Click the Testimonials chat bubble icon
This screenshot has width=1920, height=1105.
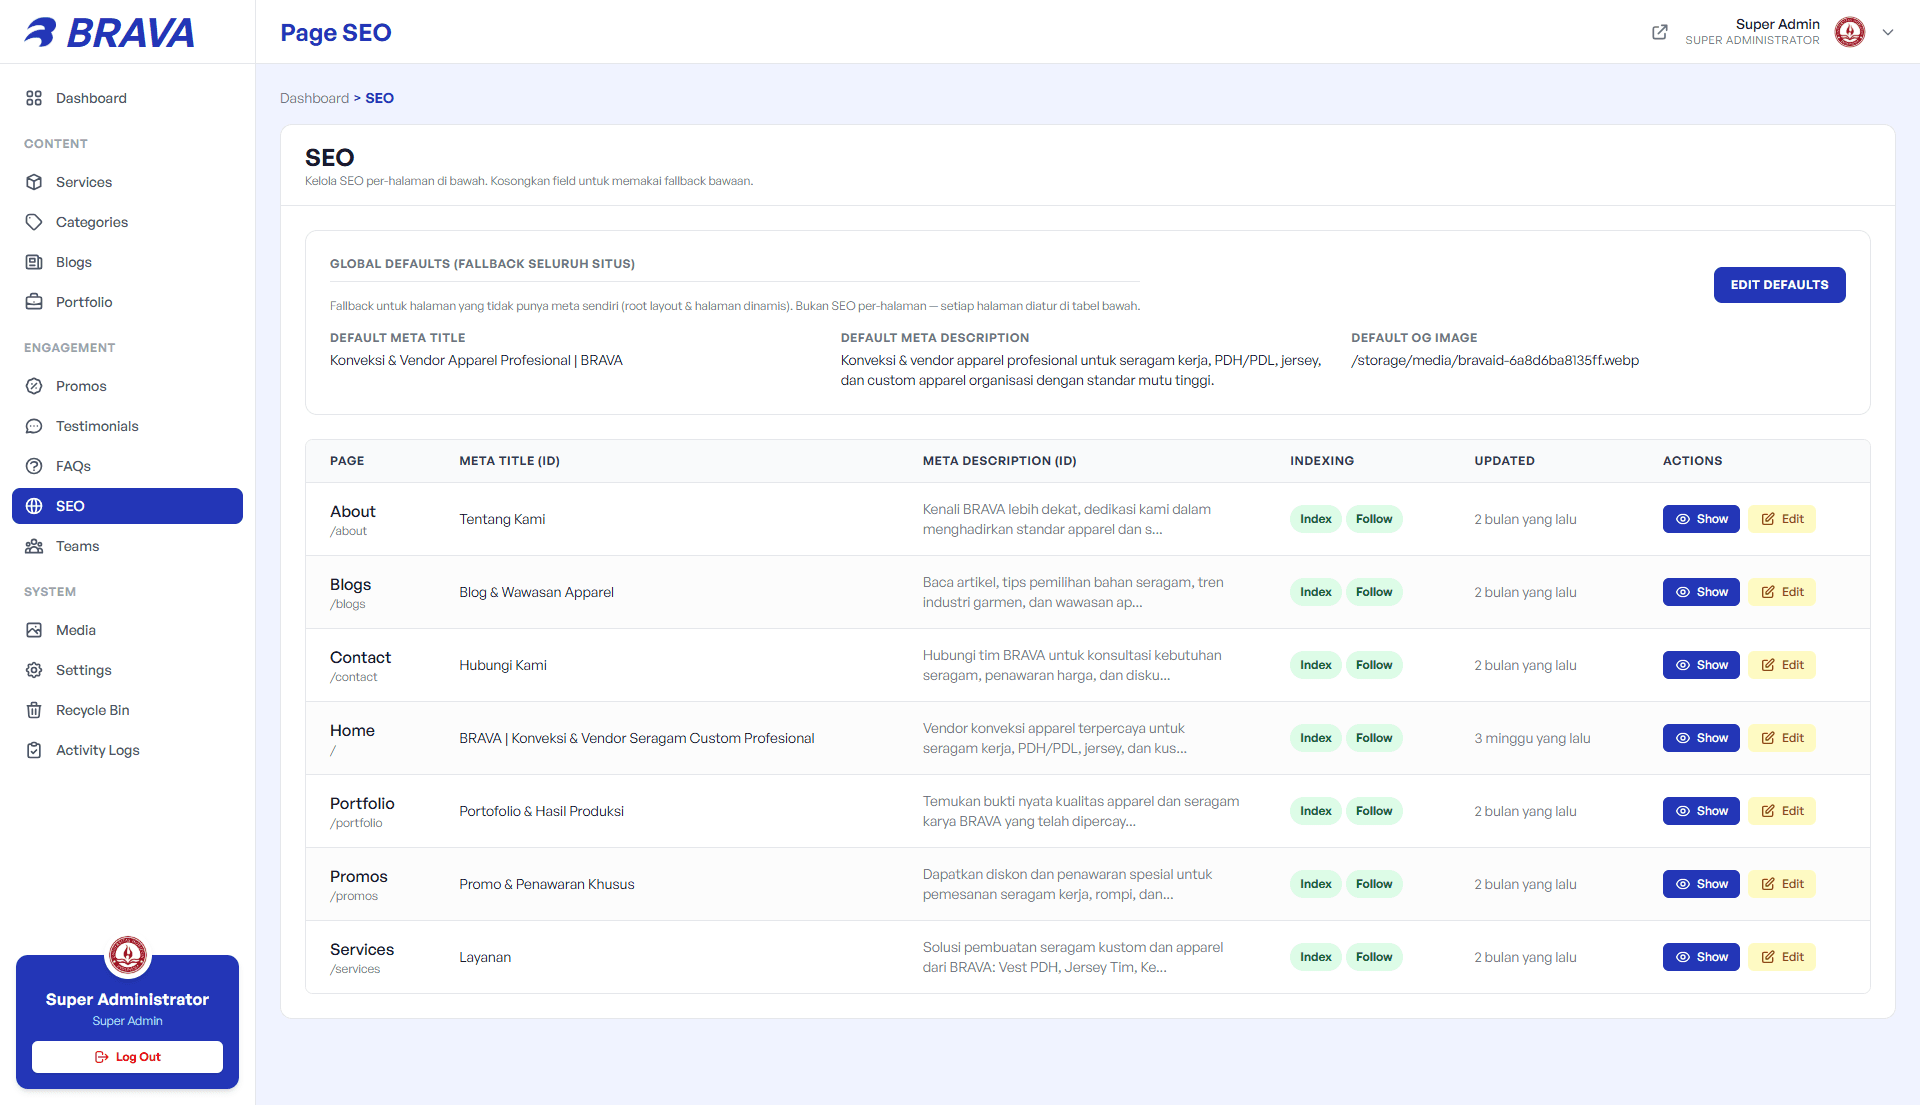[34, 426]
